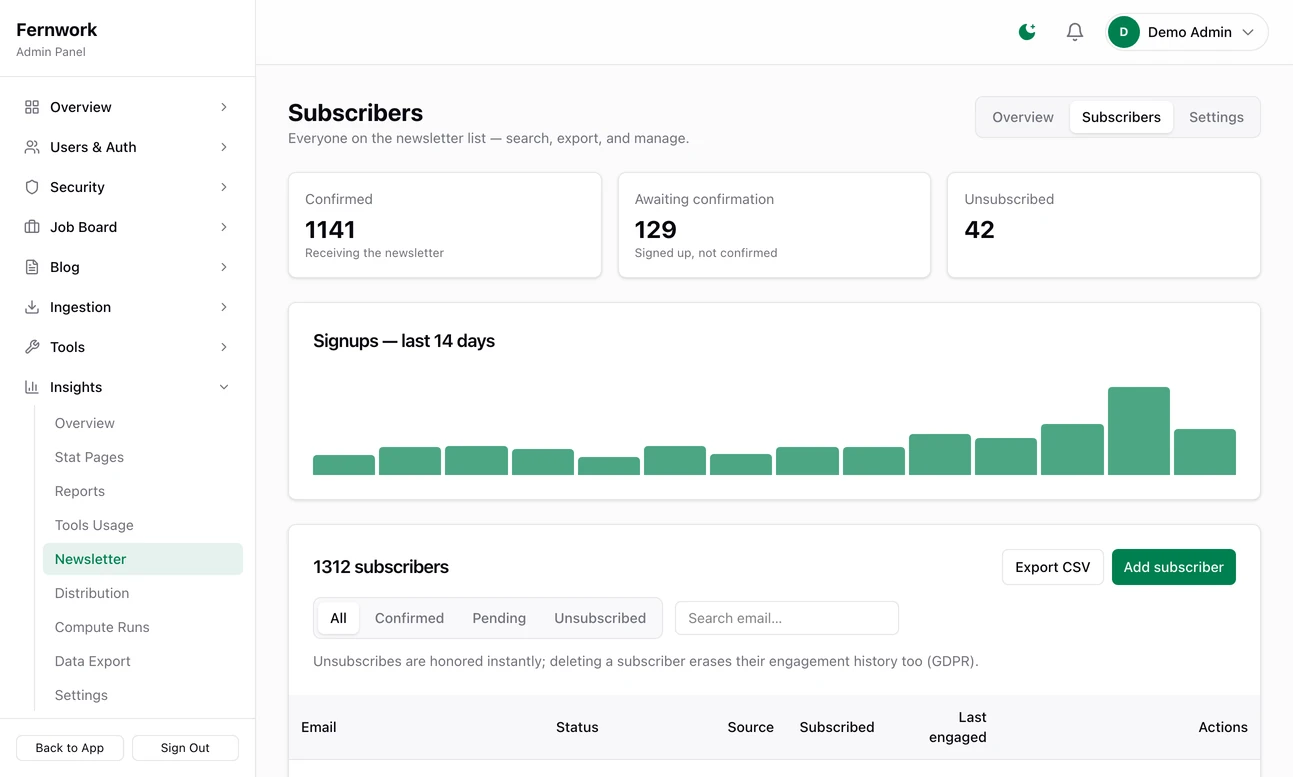Click the tallest signups chart bar

1139,431
